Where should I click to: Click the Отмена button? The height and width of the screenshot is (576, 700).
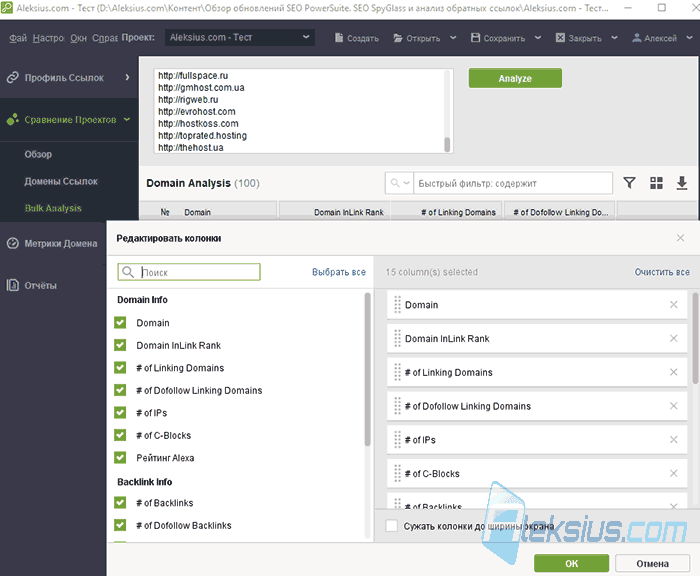(x=652, y=563)
